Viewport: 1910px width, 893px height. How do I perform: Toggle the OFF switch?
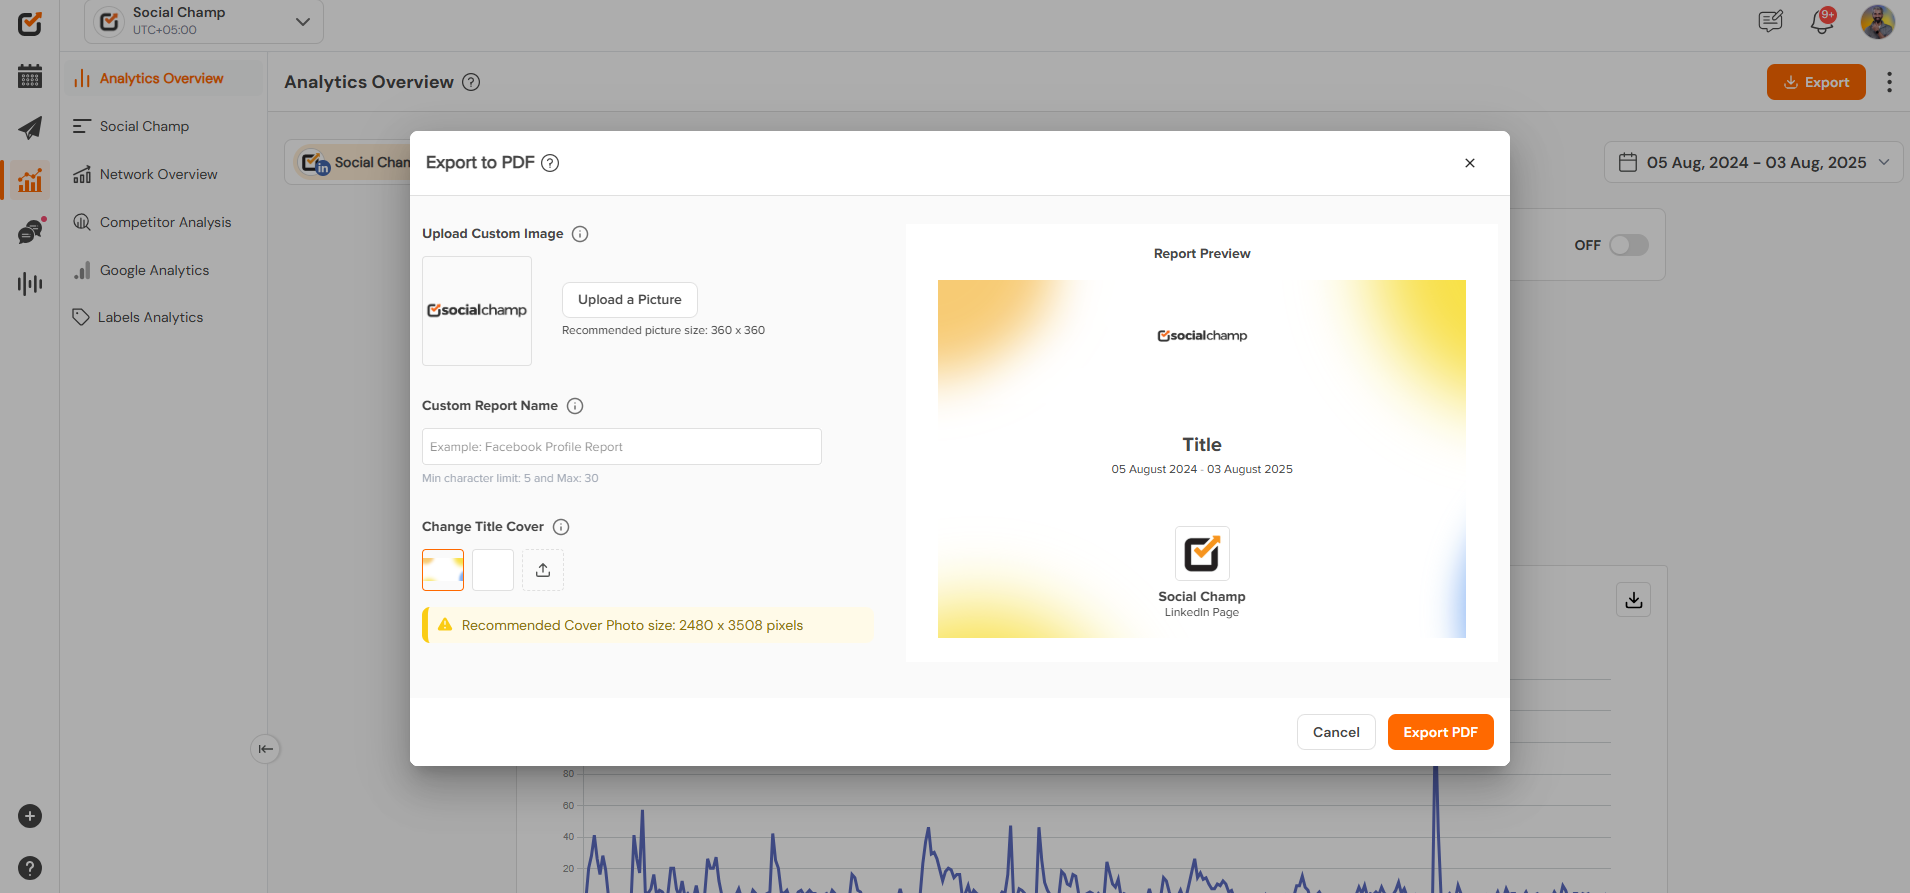coord(1628,245)
